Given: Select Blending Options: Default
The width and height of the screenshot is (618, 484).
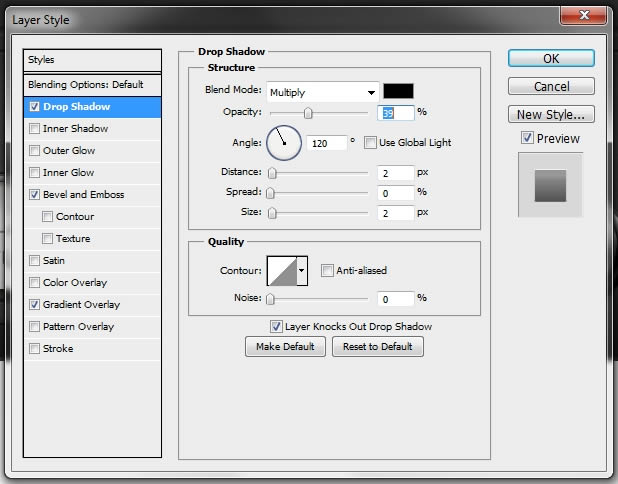Looking at the screenshot, I should point(92,85).
